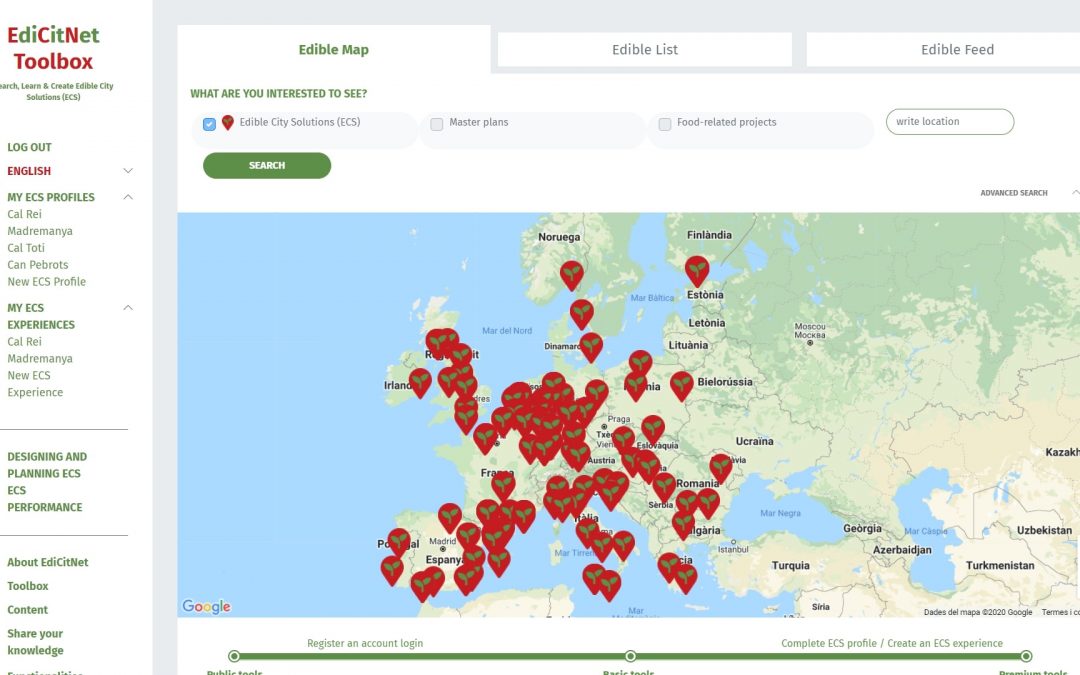Switch to the Edible List tab

click(x=645, y=49)
